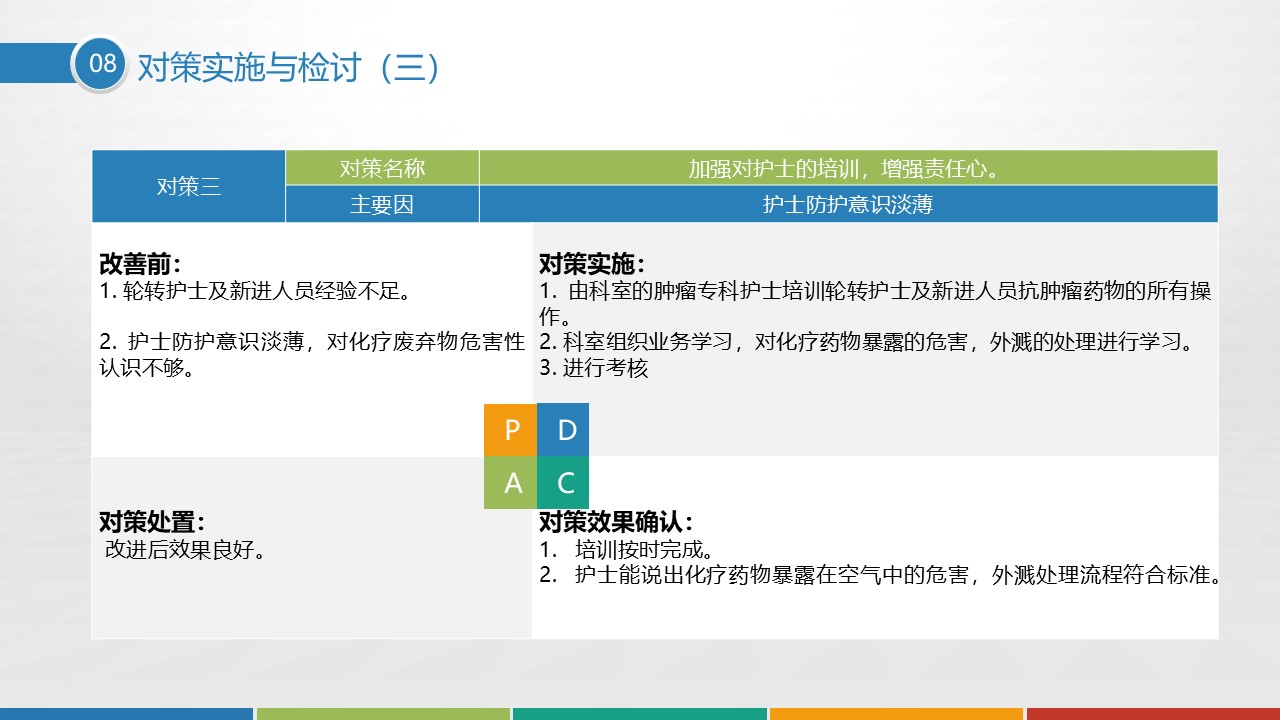1280x720 pixels.
Task: Click the line 培训按时完成。
Action: [x=627, y=550]
